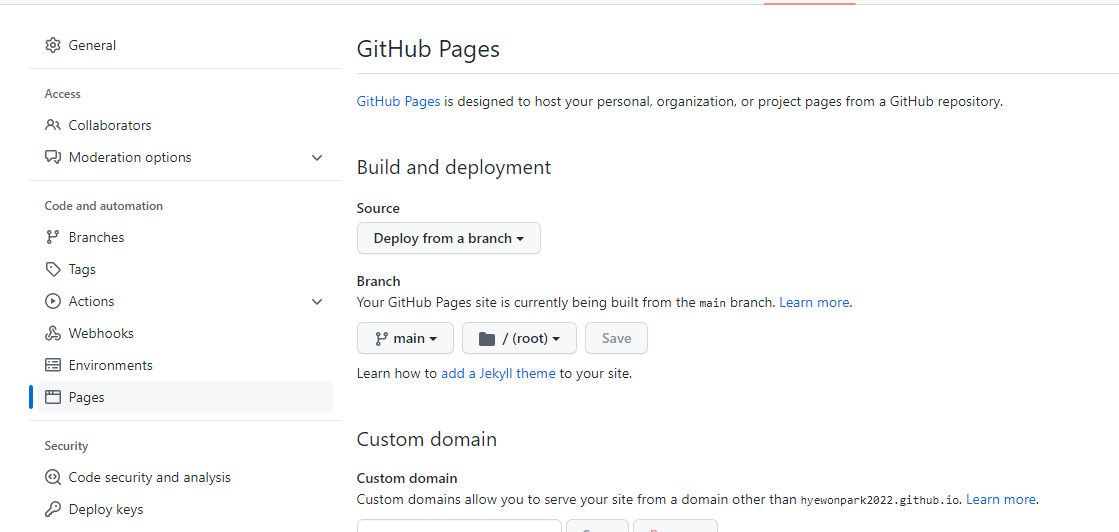Image resolution: width=1119 pixels, height=532 pixels.
Task: Click the Pages browser-window icon
Action: pos(52,397)
